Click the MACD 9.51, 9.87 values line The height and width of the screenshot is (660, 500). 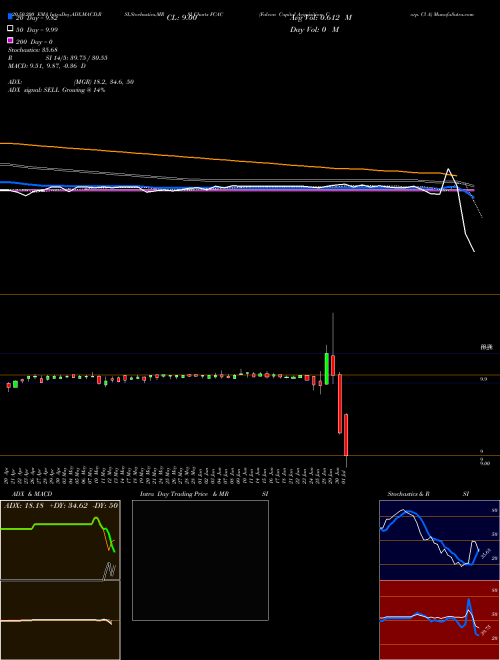47,66
